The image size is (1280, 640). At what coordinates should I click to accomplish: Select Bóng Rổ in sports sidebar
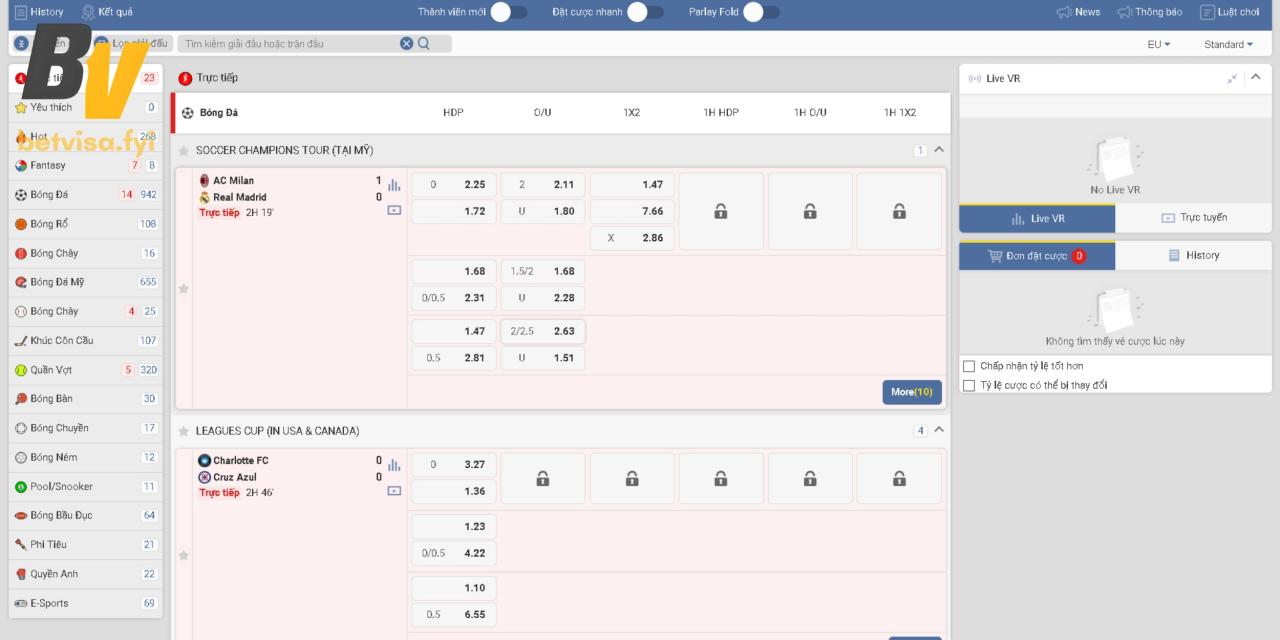48,224
